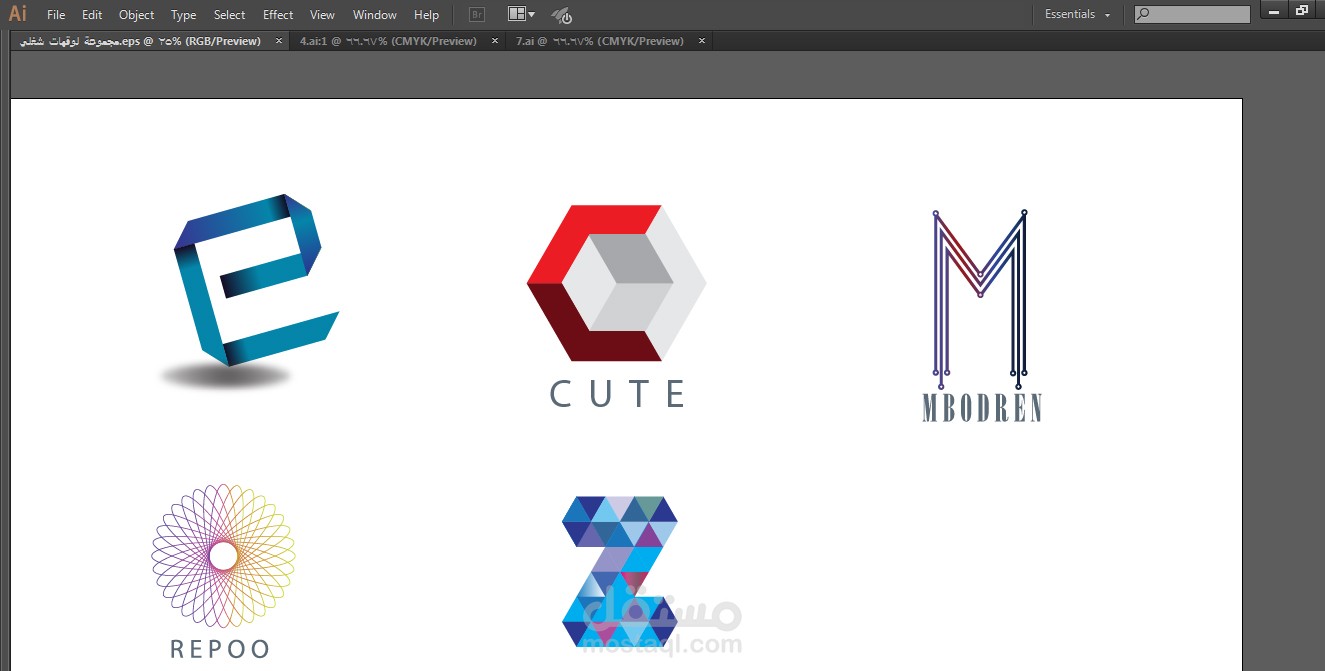Select the circuit-line M logo artwork
Screen dimensions: 1325x671
pos(980,299)
